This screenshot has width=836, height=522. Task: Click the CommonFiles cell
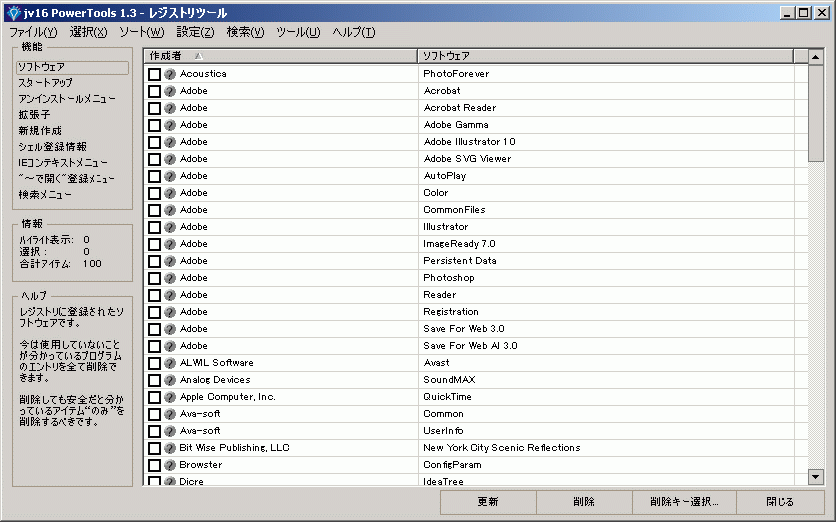coord(606,210)
